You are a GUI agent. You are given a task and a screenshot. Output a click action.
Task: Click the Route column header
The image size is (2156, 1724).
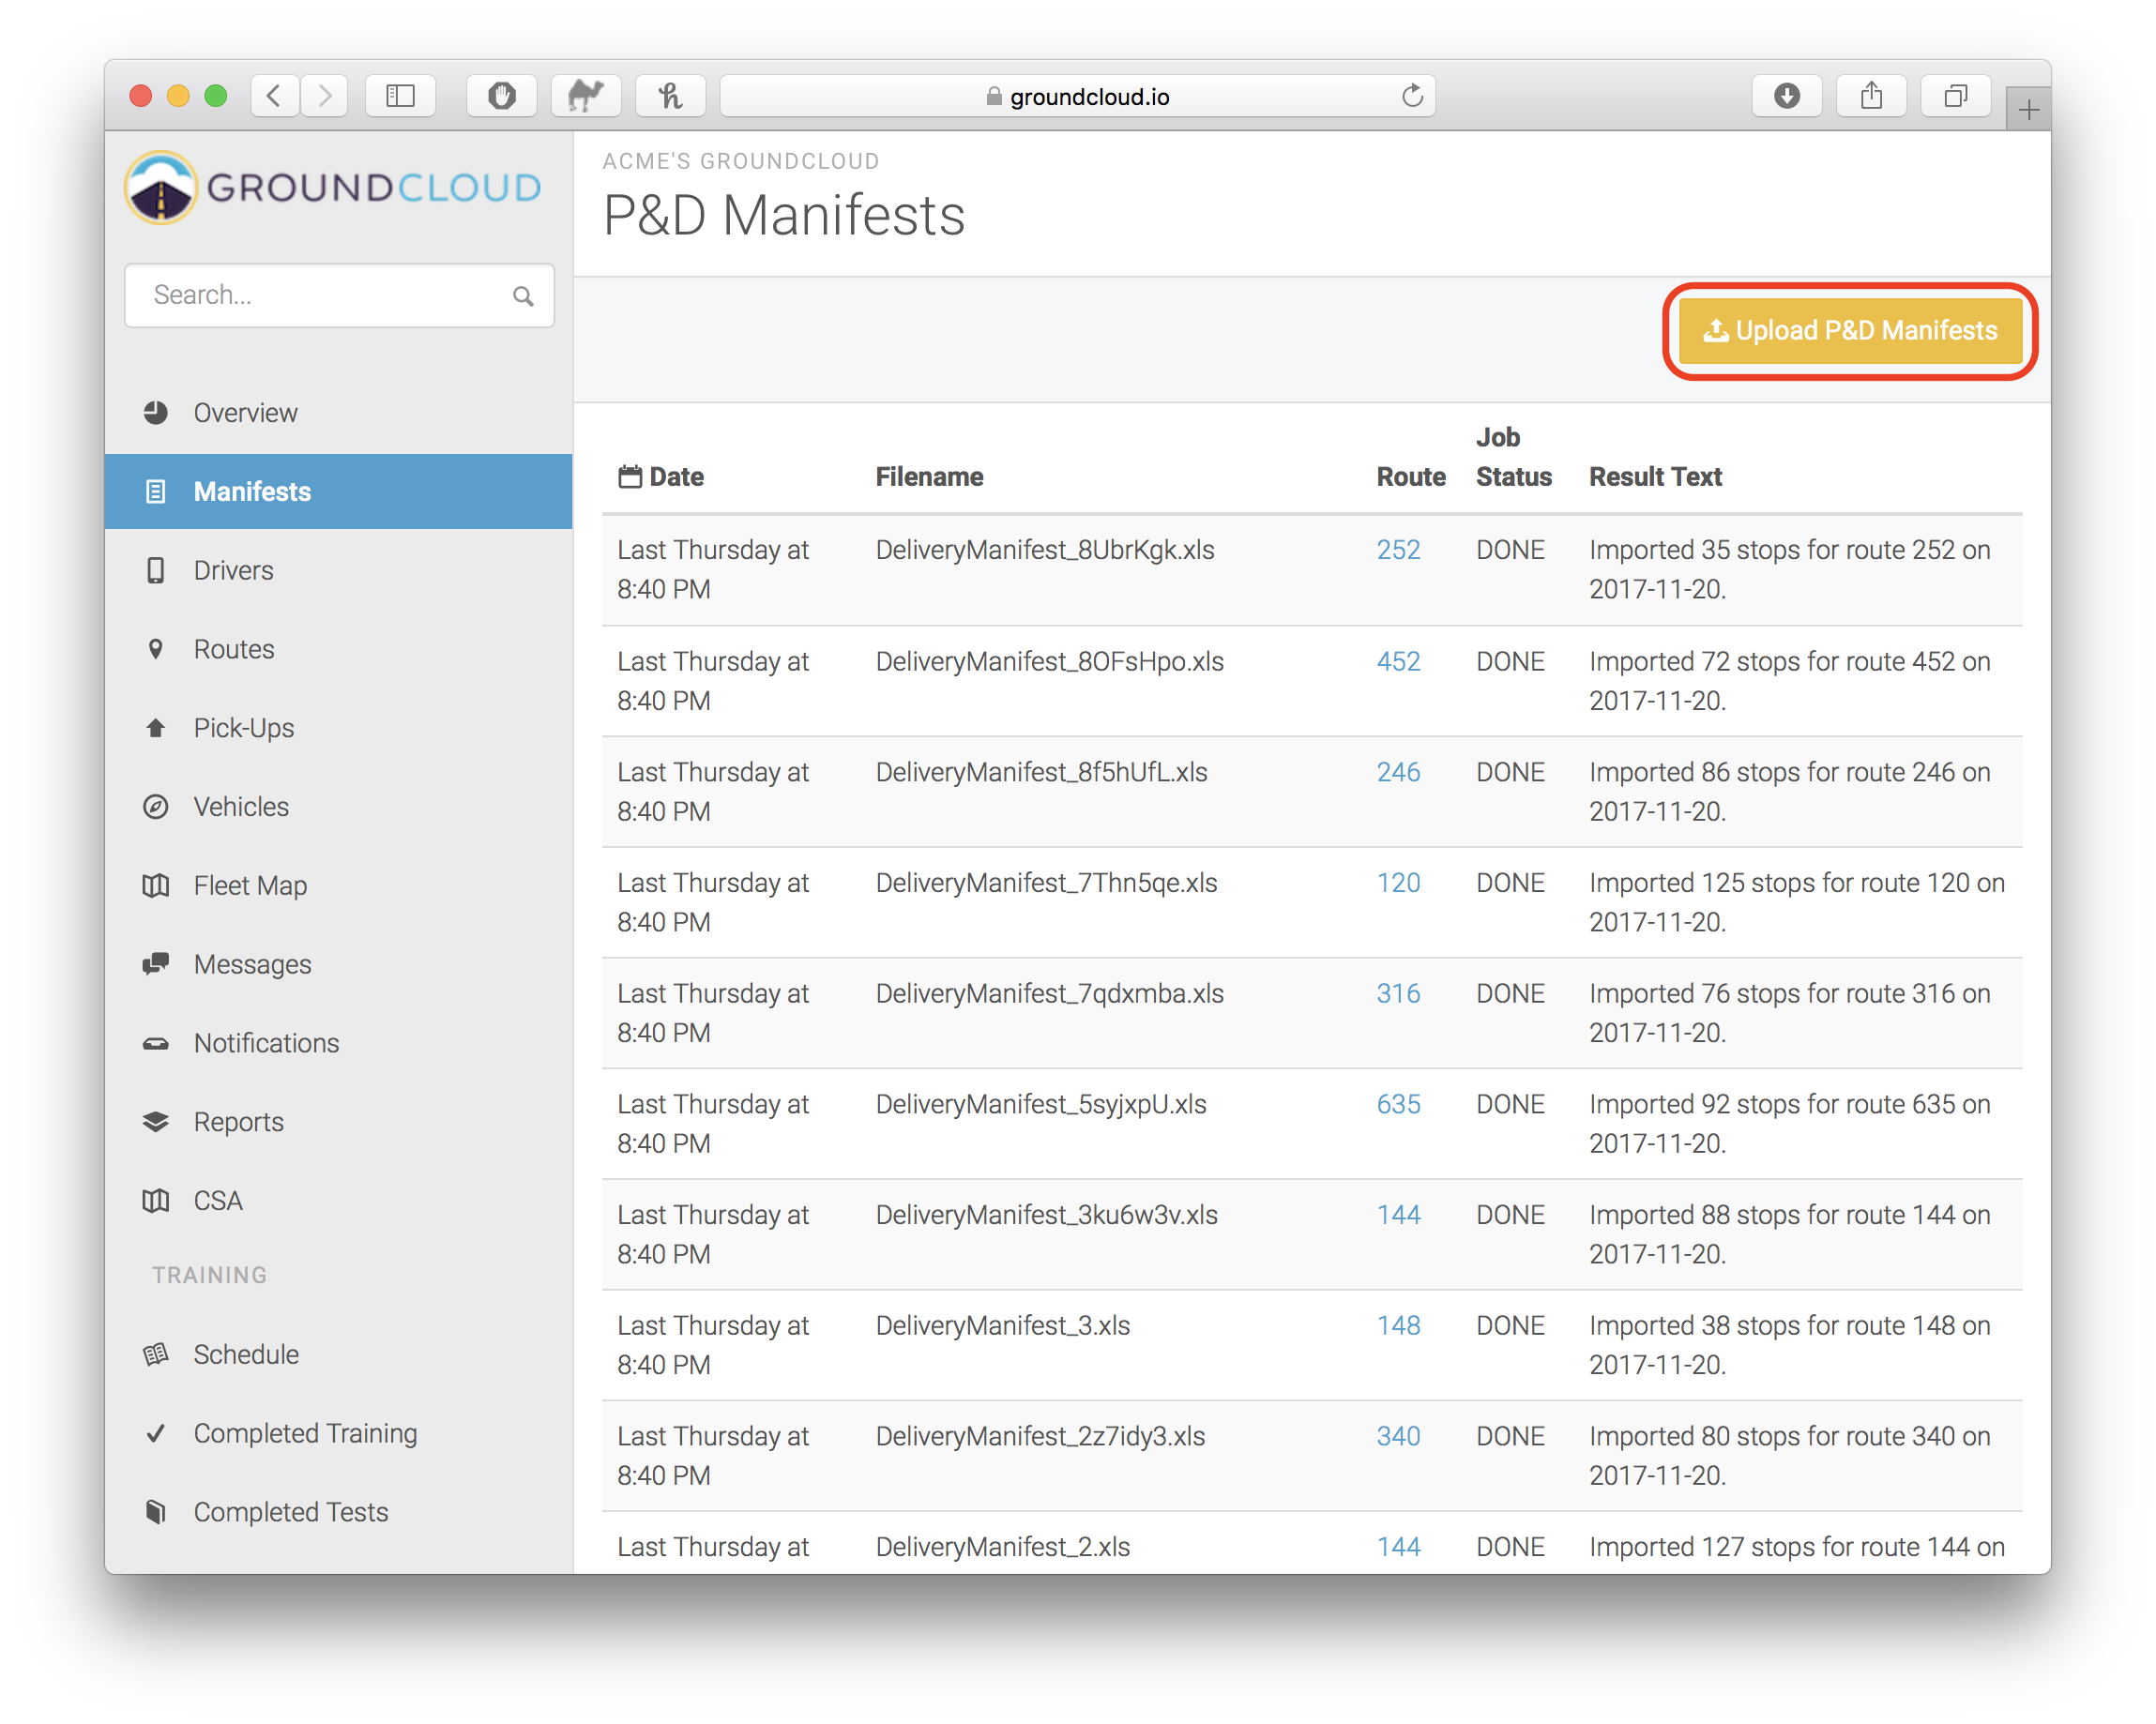tap(1411, 477)
